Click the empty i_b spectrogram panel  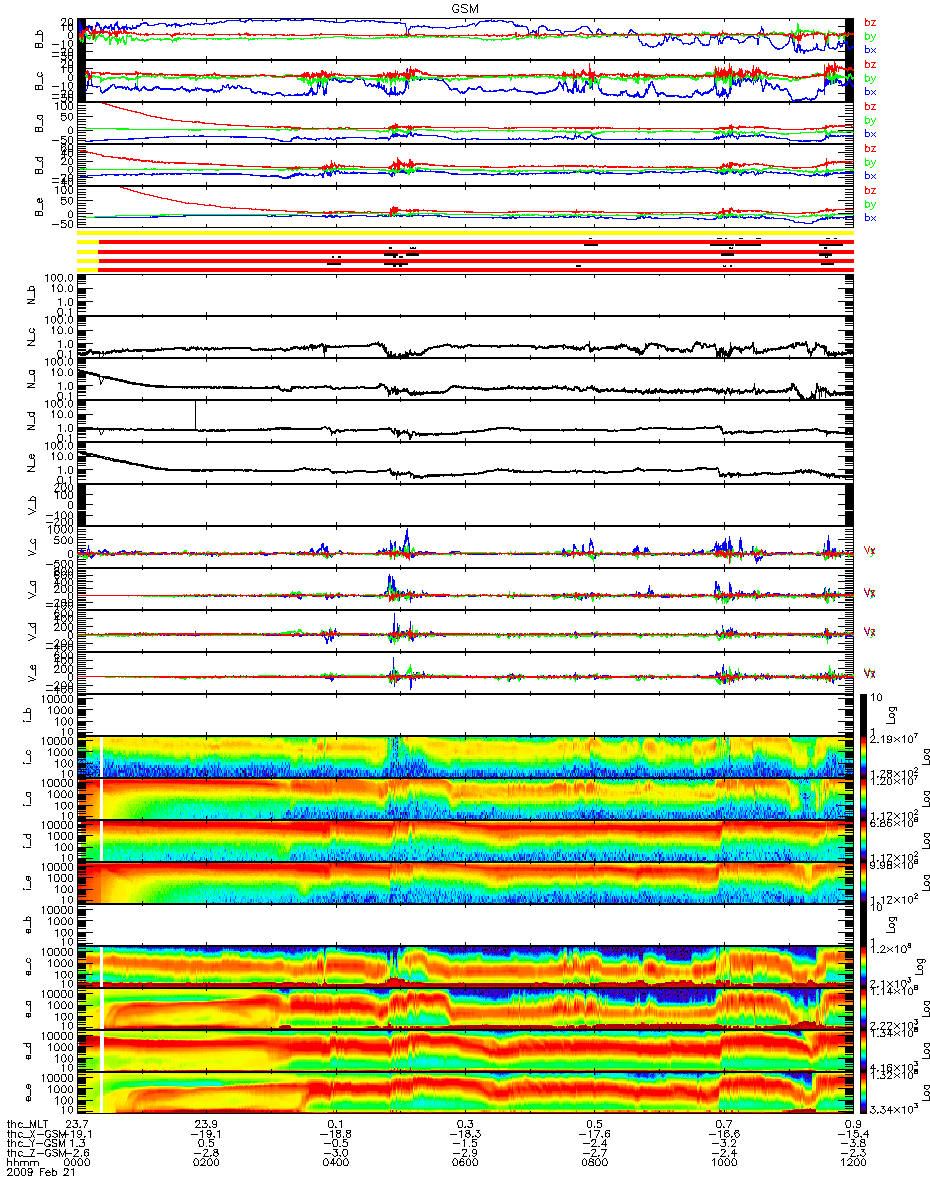466,715
